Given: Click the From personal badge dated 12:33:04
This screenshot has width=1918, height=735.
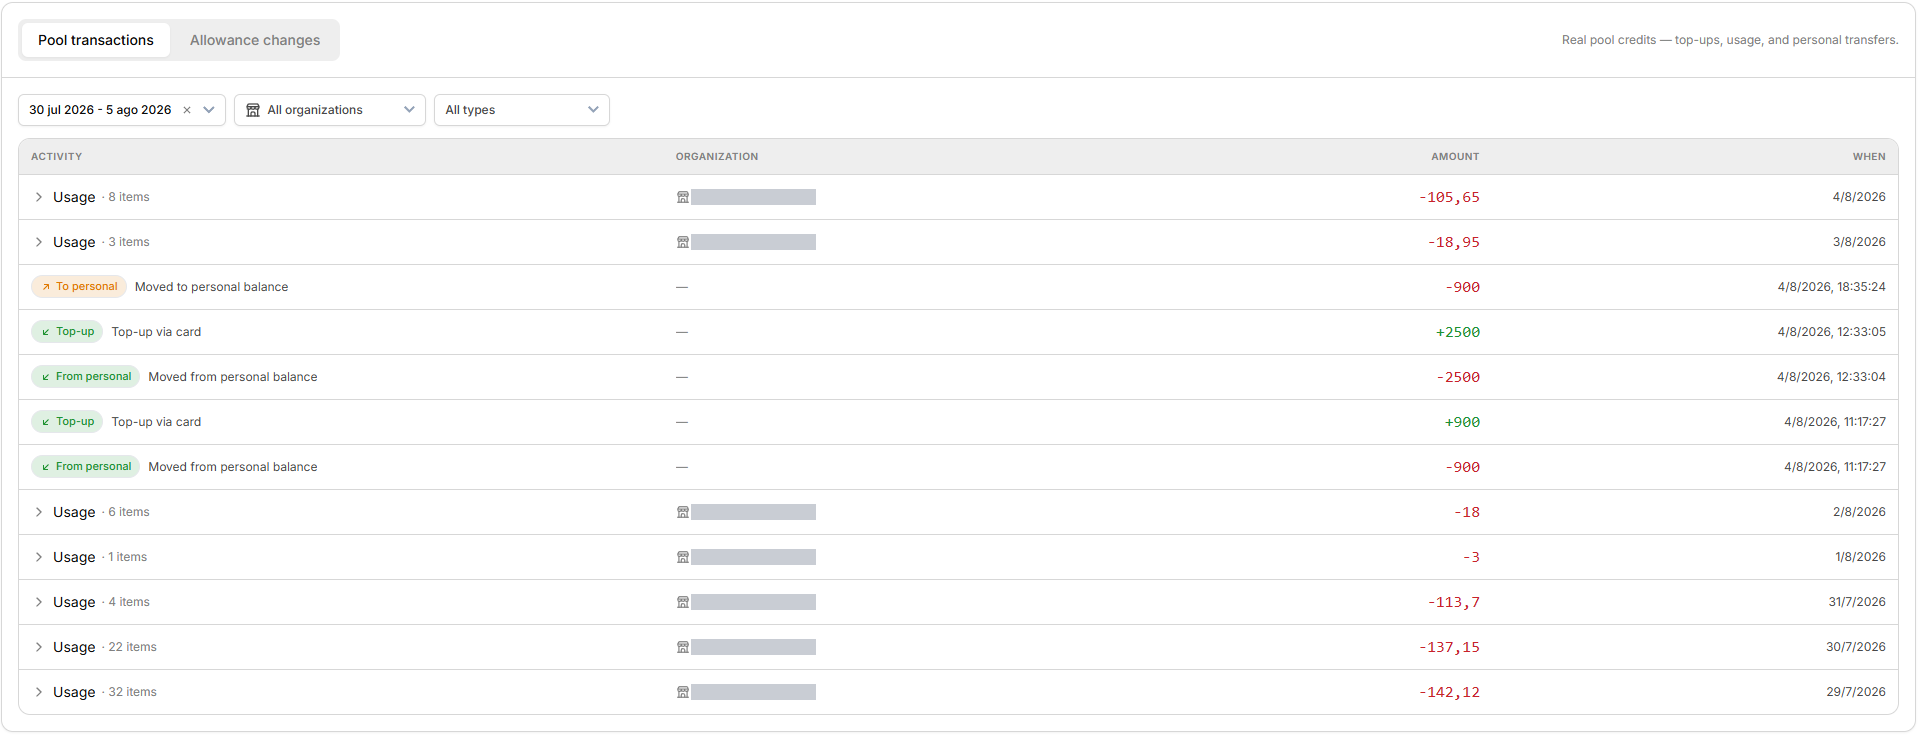Looking at the screenshot, I should (85, 377).
